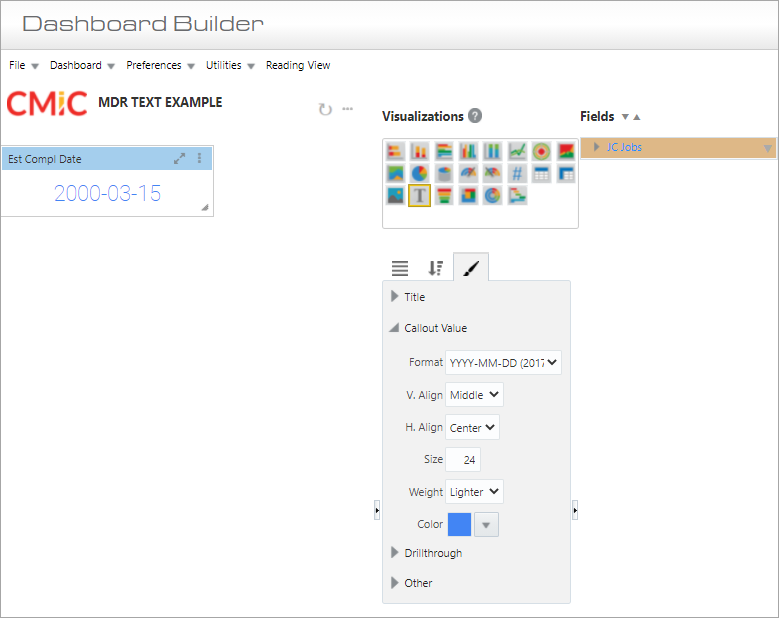Select the bullseye target visualization
The height and width of the screenshot is (618, 779).
point(542,151)
